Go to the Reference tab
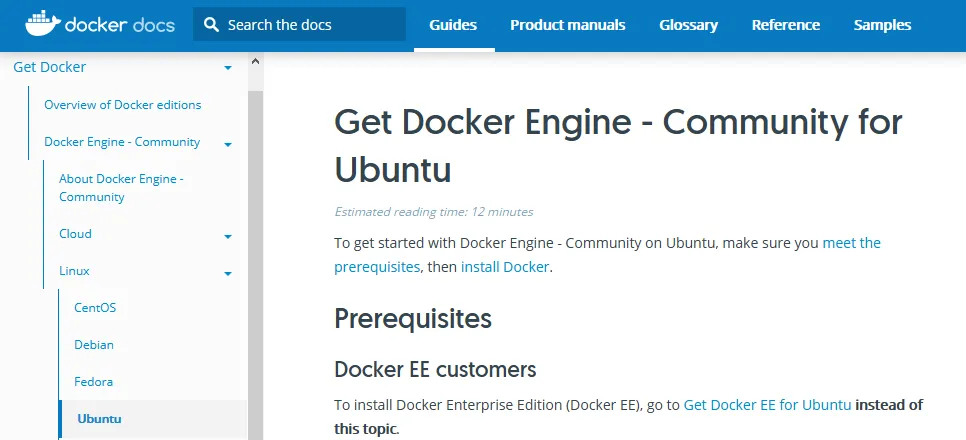966x440 pixels. pos(785,25)
